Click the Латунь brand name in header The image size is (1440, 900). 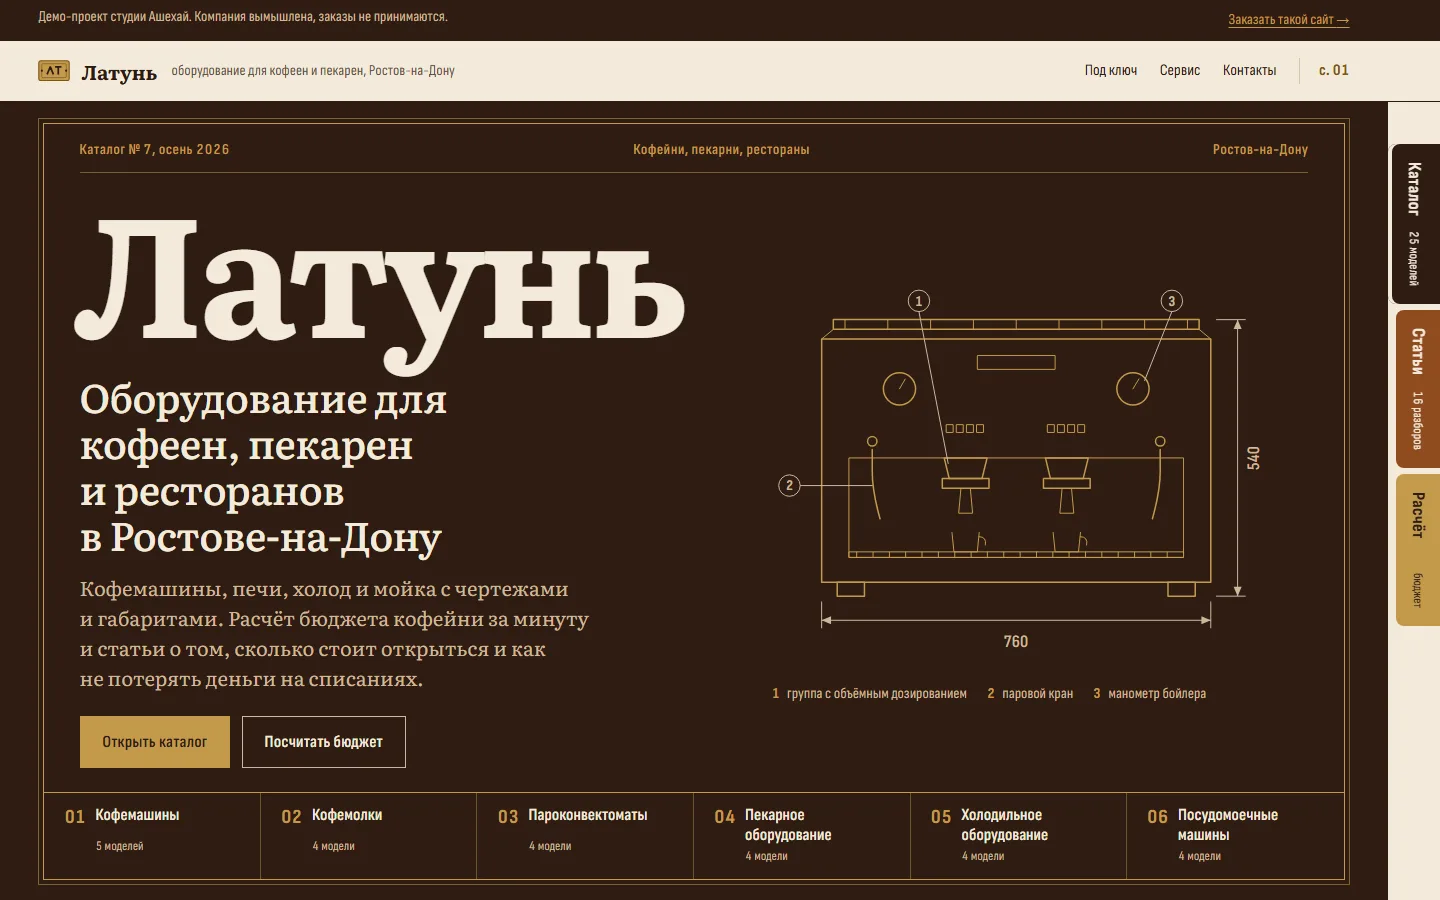point(119,72)
